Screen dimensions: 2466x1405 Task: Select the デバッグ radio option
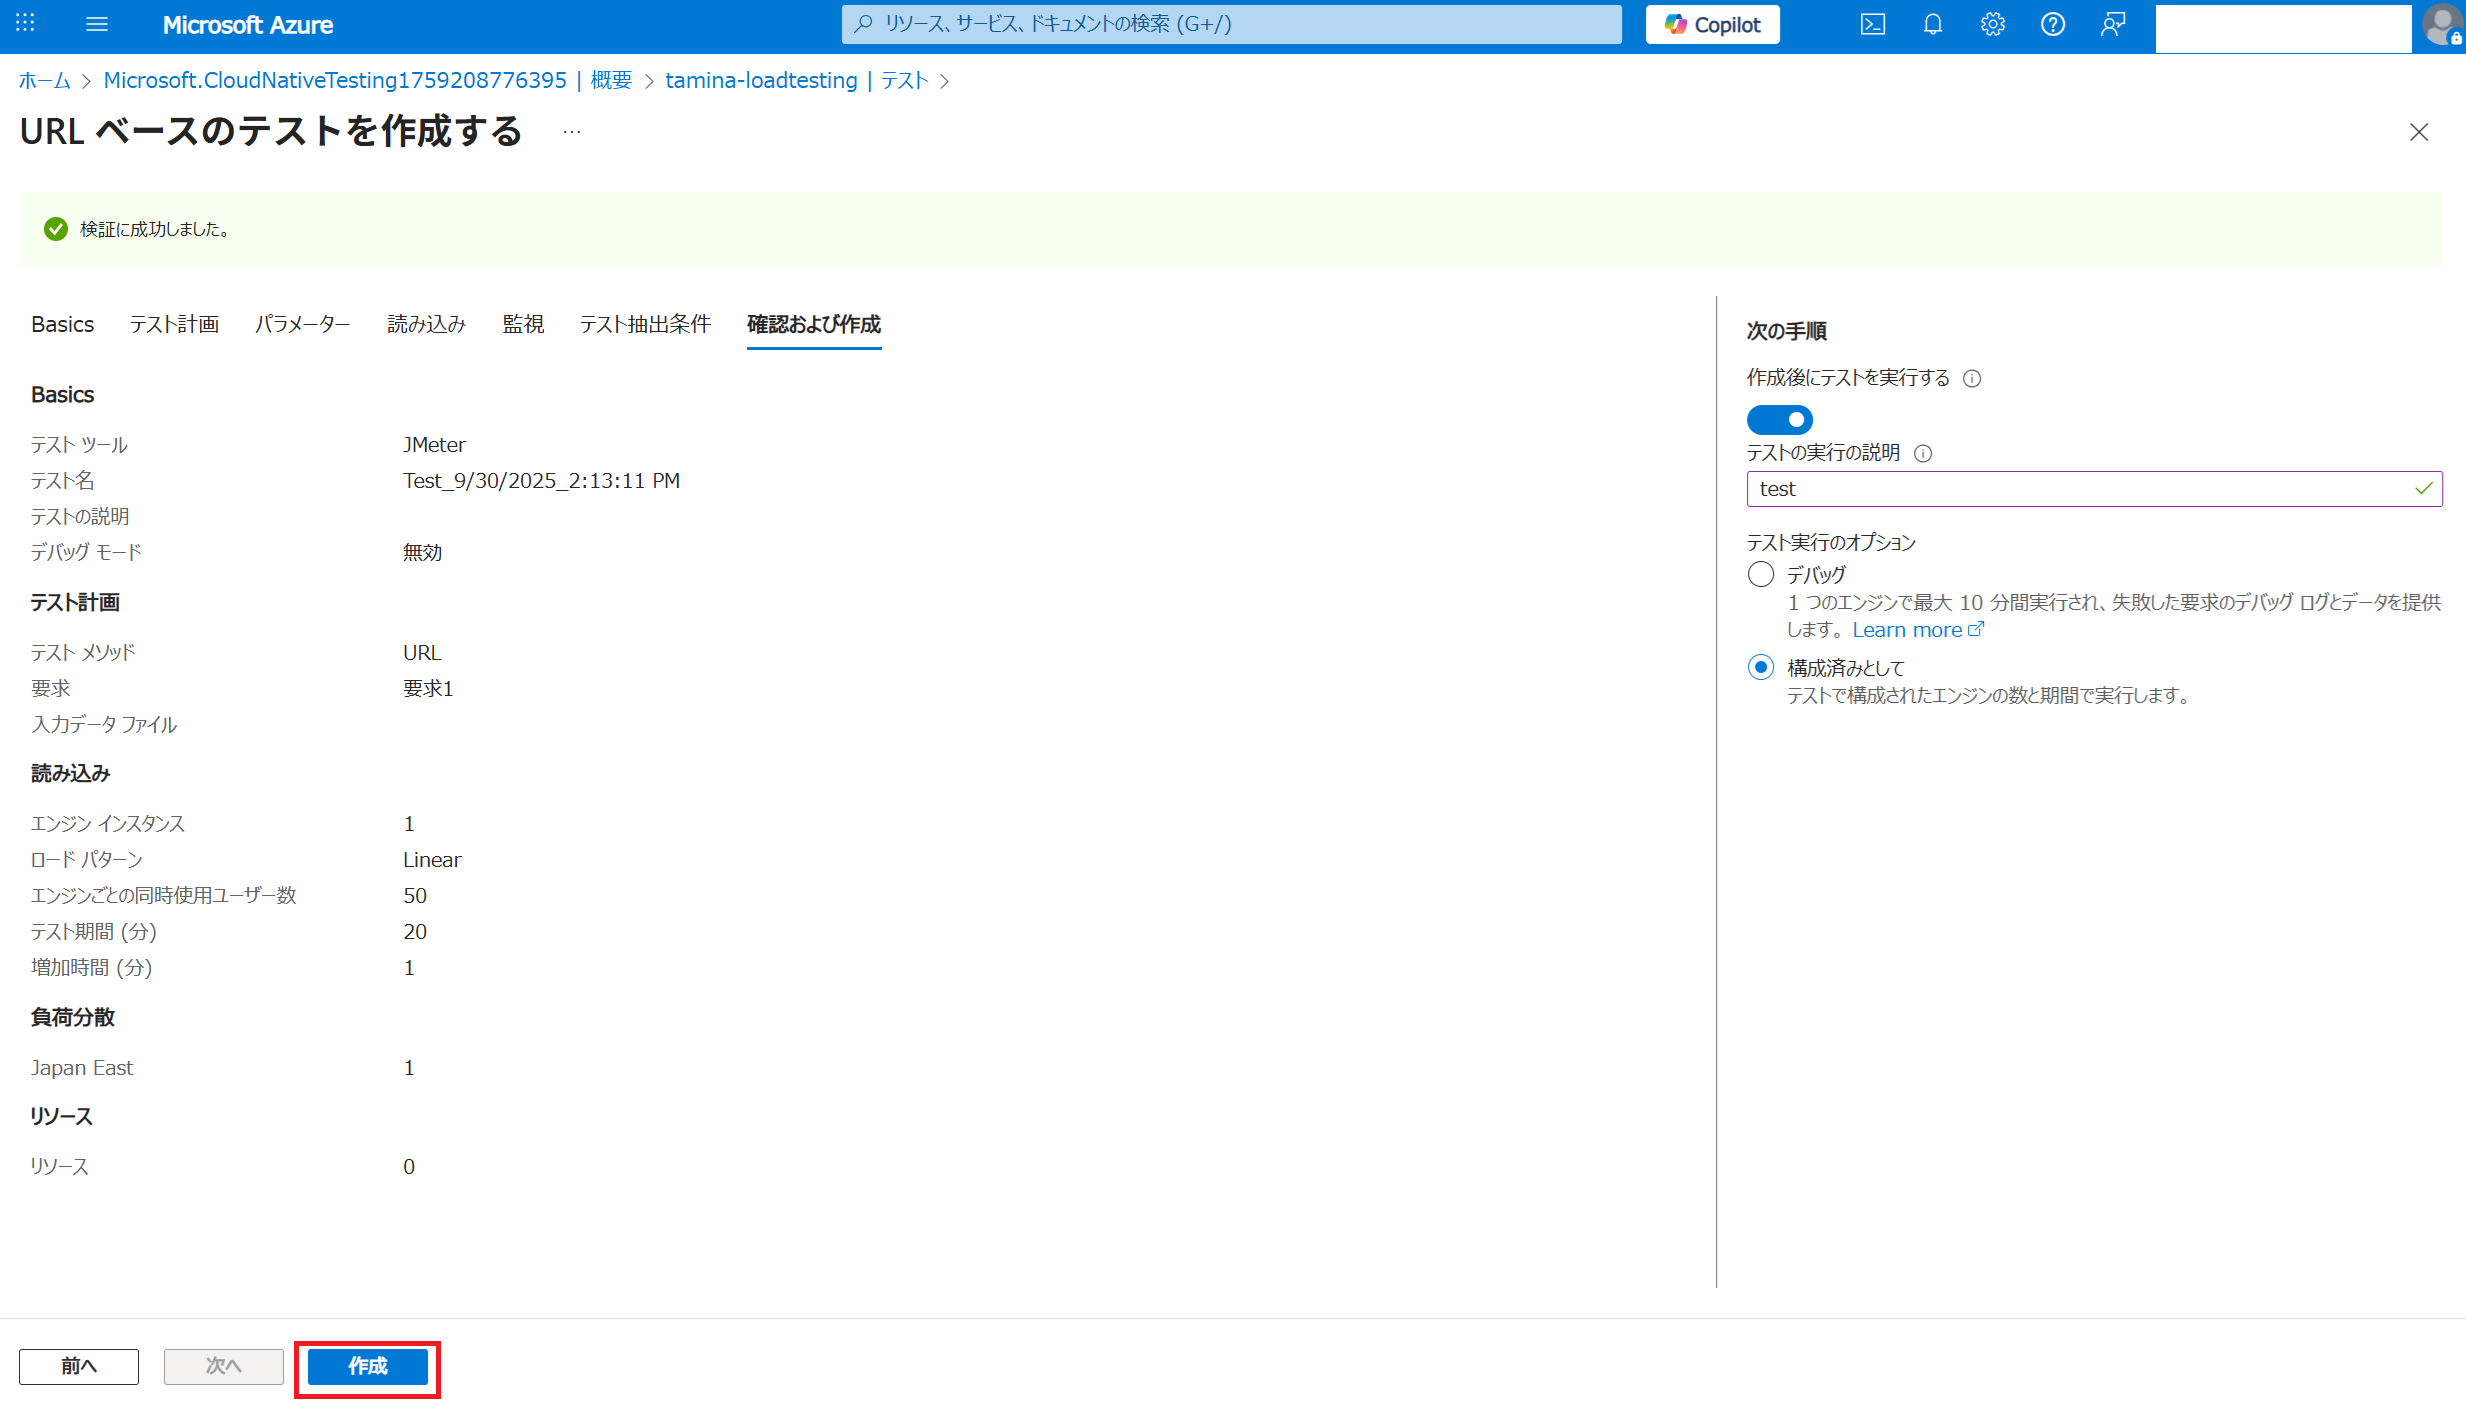1761,574
